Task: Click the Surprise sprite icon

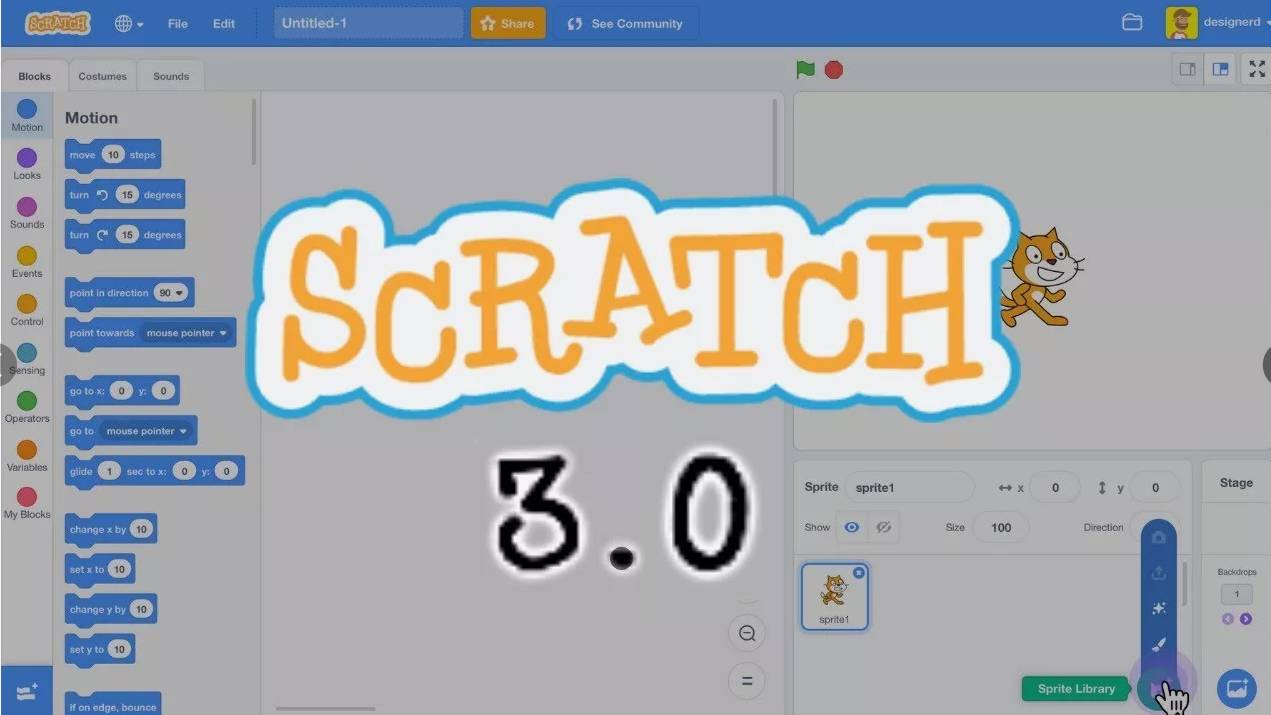Action: point(1159,609)
